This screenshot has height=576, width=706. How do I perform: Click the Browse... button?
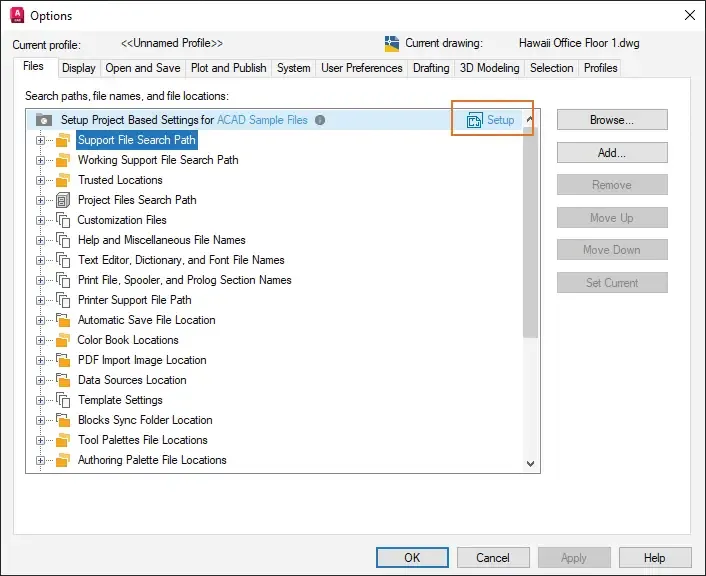(x=612, y=120)
